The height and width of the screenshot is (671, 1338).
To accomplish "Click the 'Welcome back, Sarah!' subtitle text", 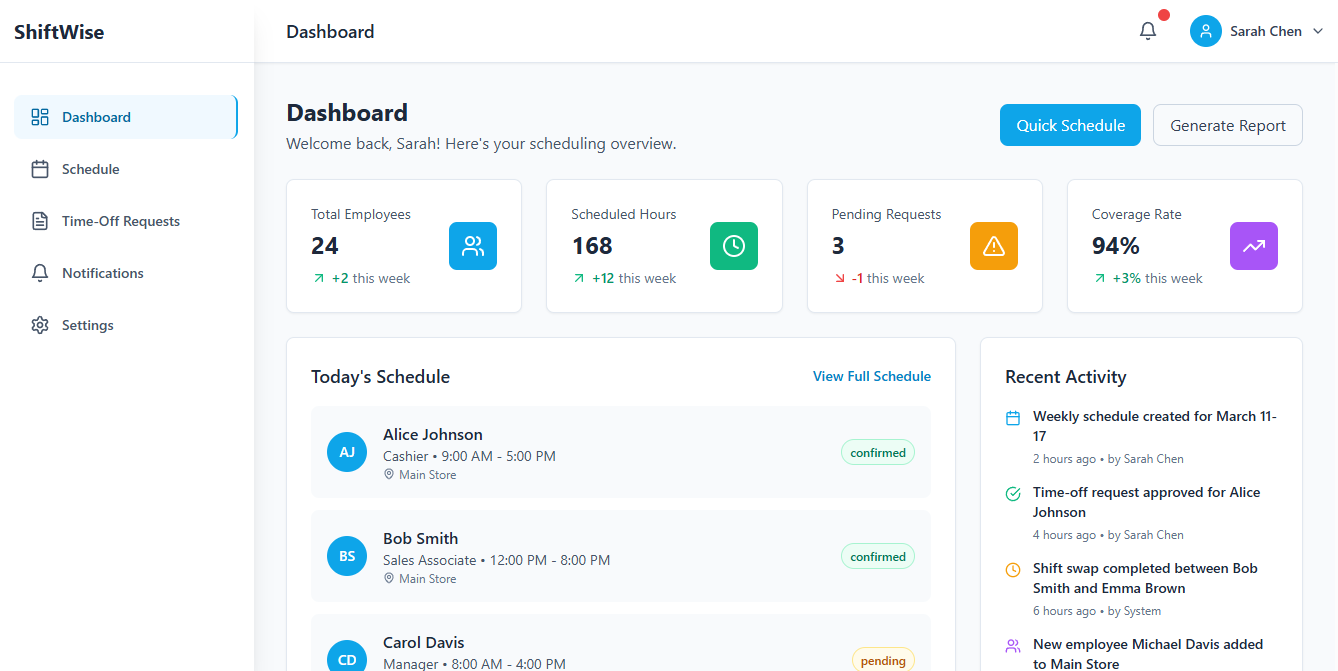I will 481,144.
